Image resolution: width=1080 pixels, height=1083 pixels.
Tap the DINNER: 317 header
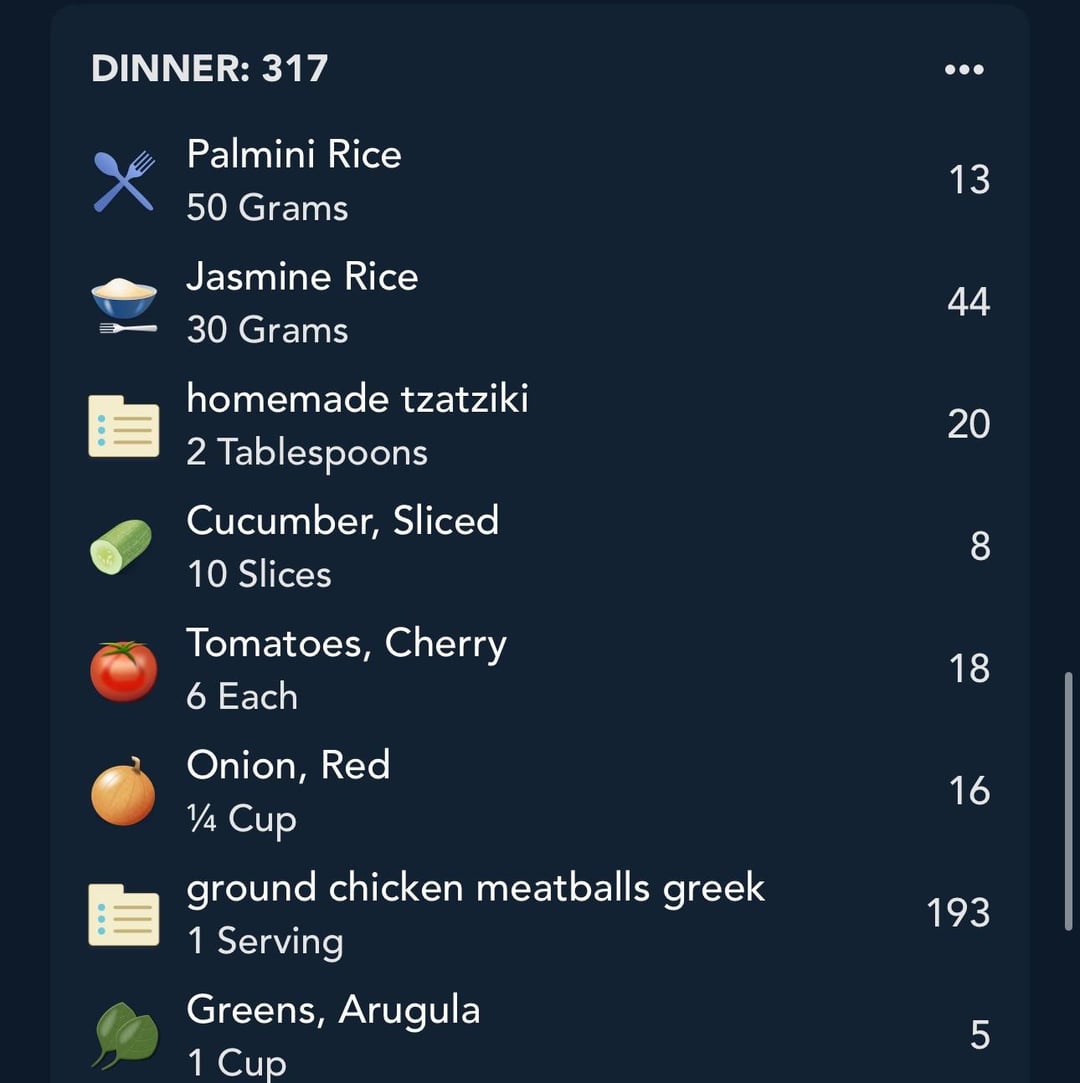click(209, 68)
